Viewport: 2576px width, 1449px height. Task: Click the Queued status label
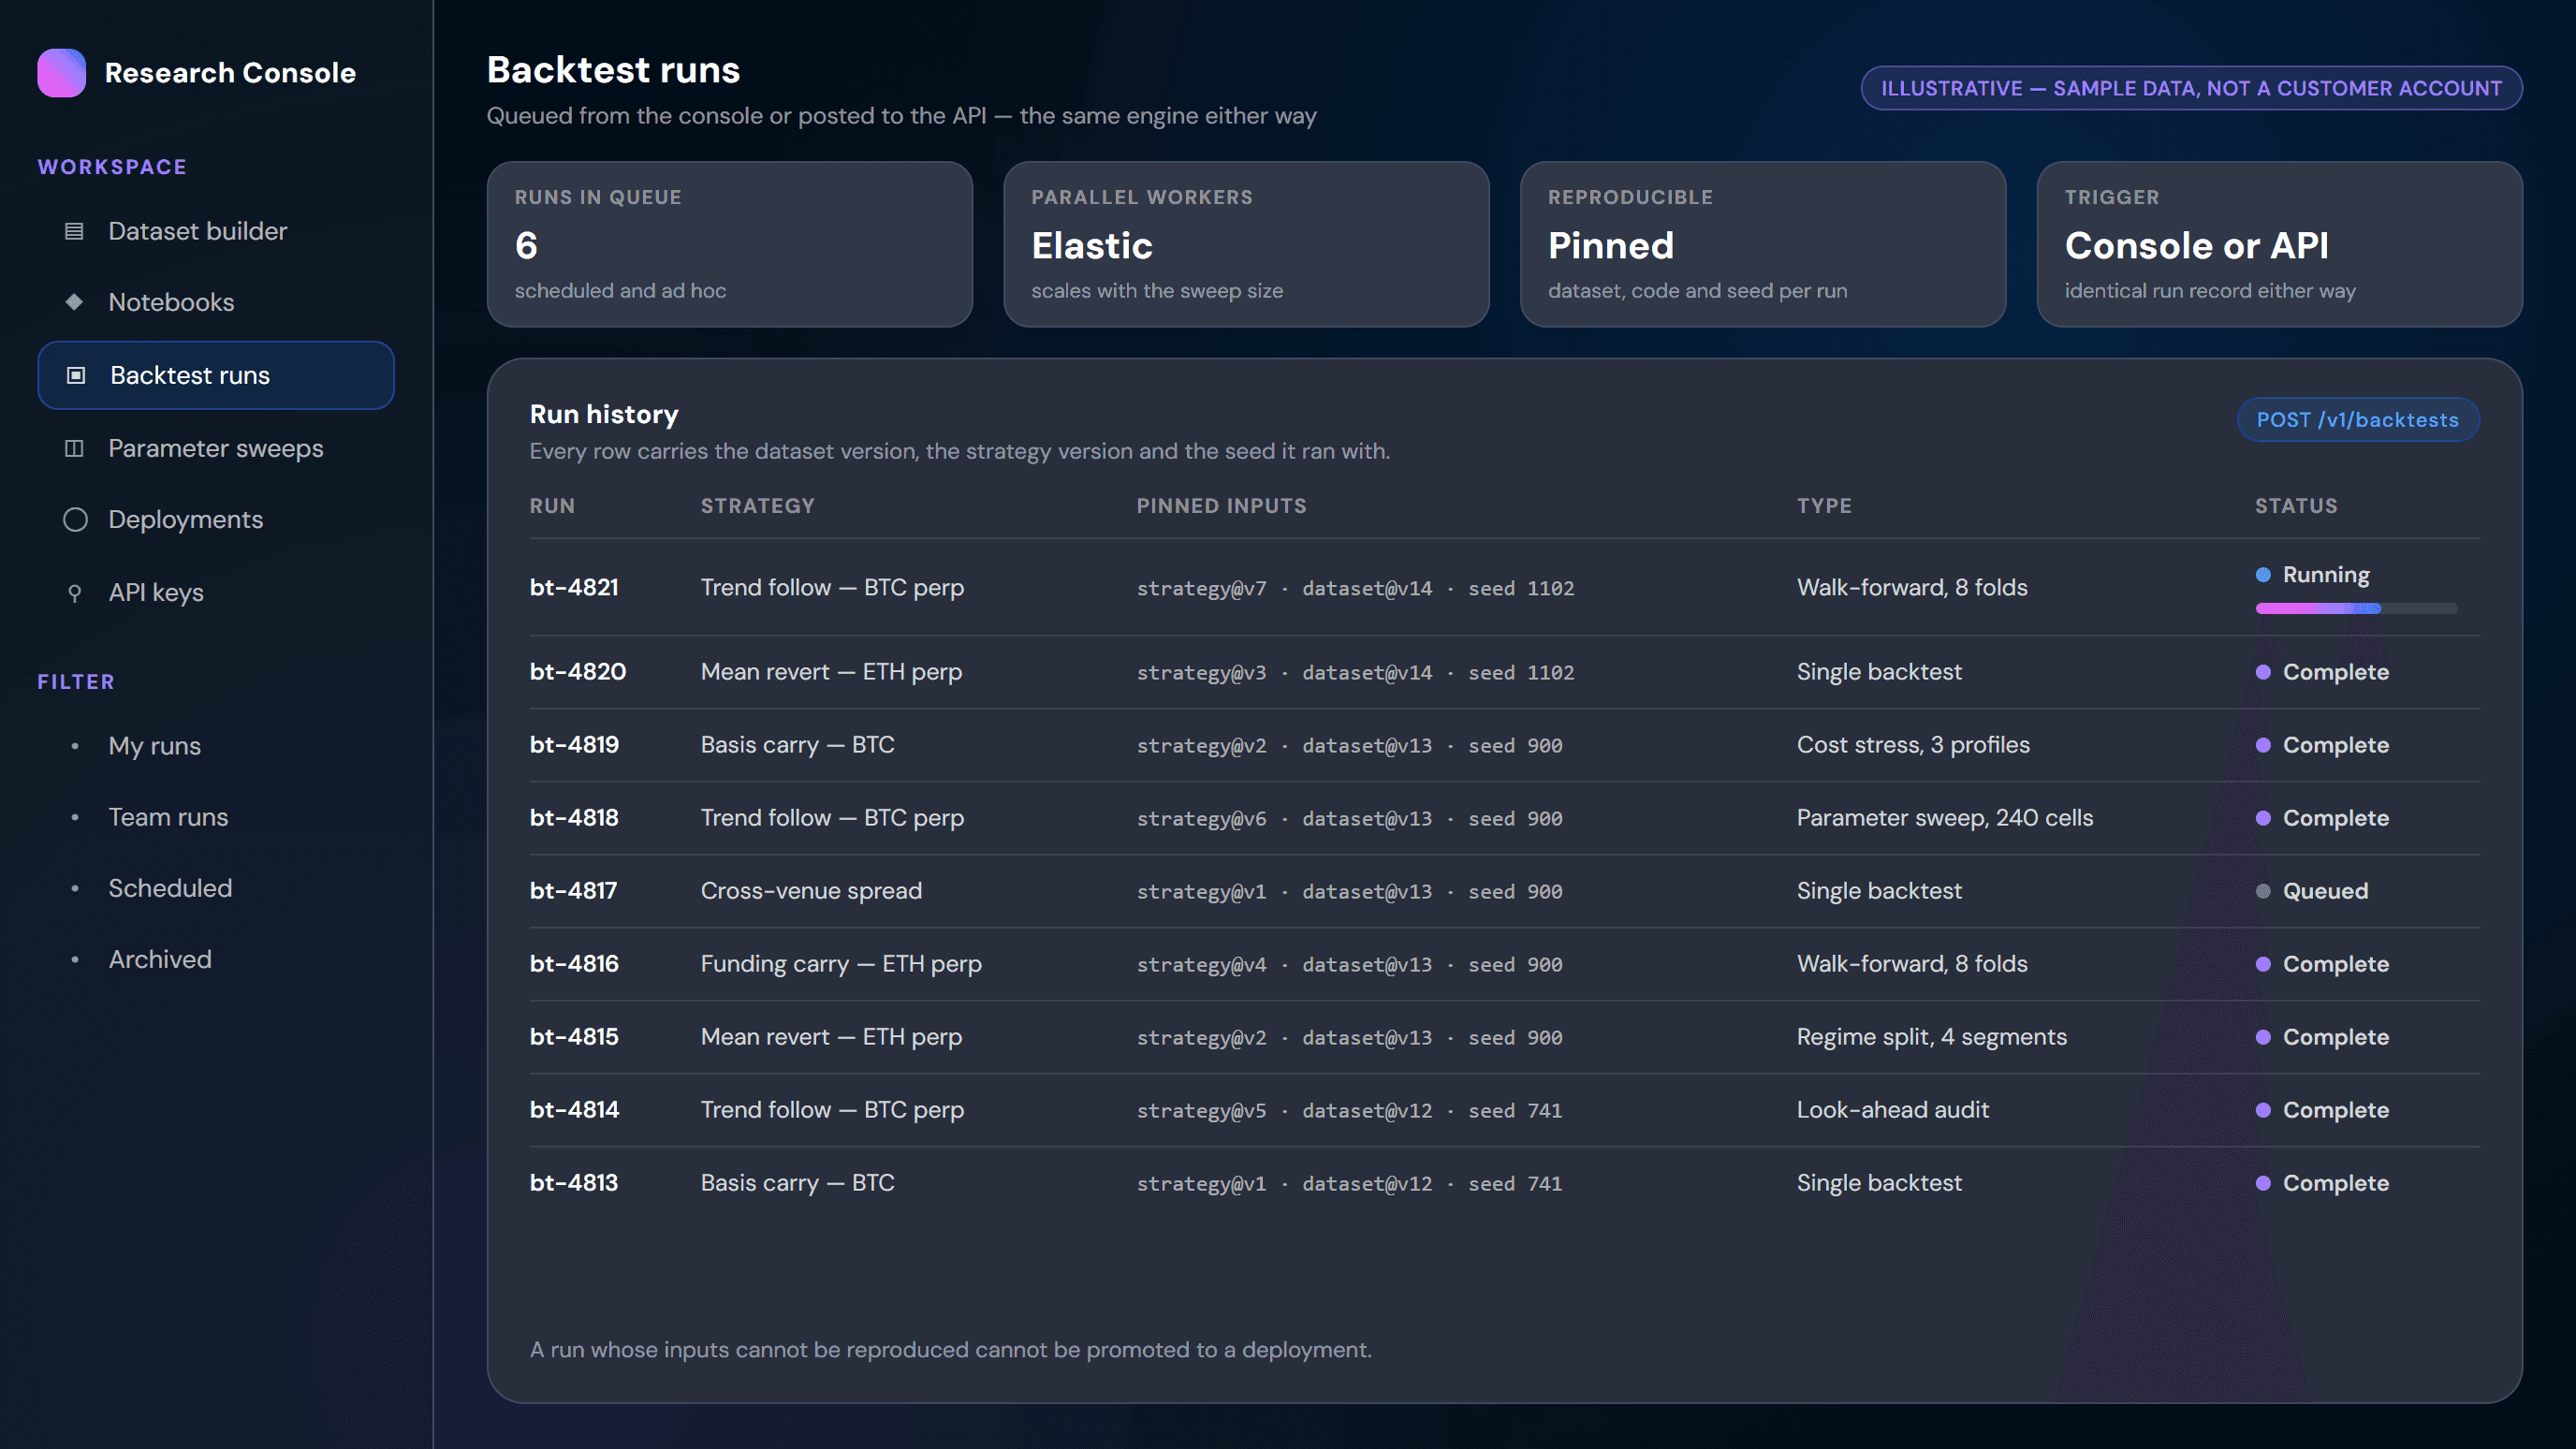click(x=2325, y=891)
